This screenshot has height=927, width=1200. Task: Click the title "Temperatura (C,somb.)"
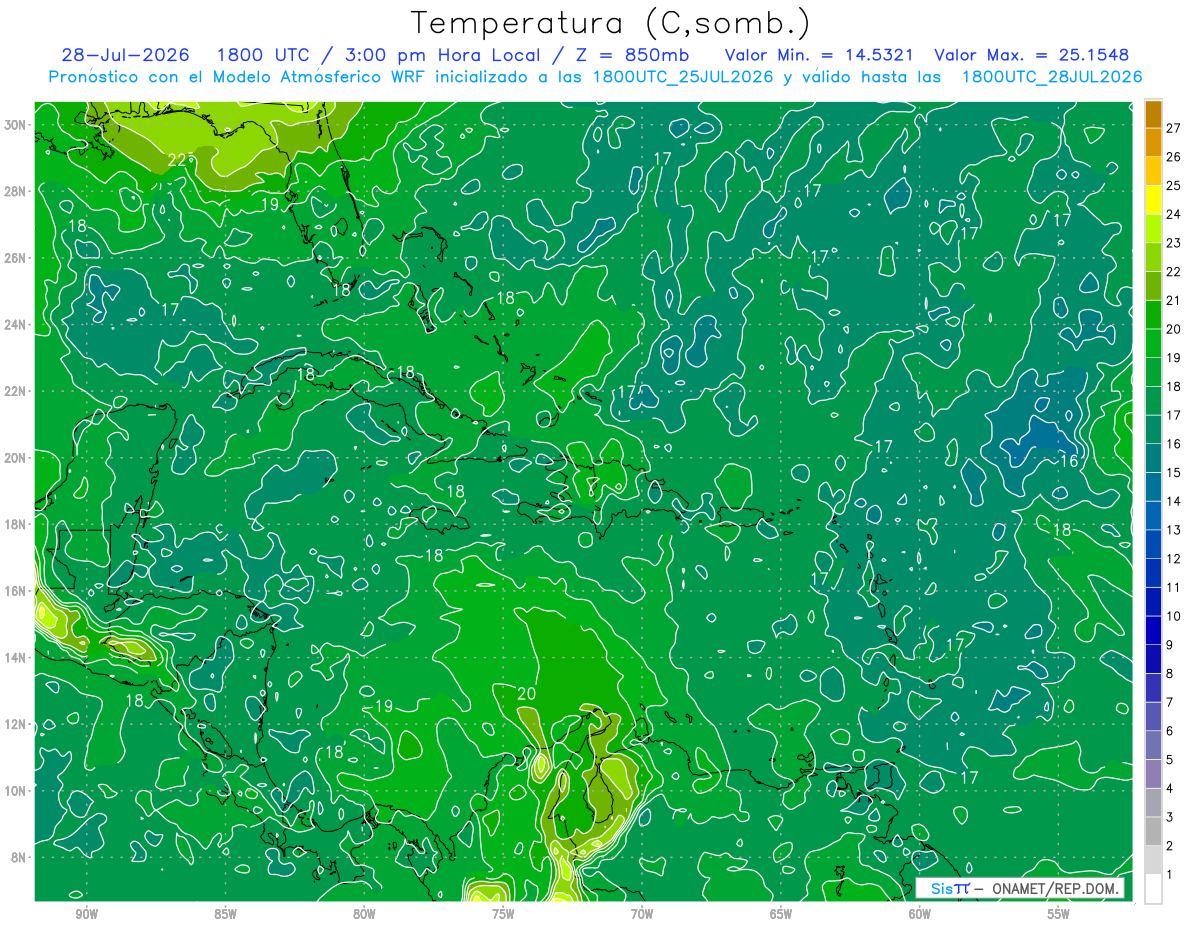[611, 24]
